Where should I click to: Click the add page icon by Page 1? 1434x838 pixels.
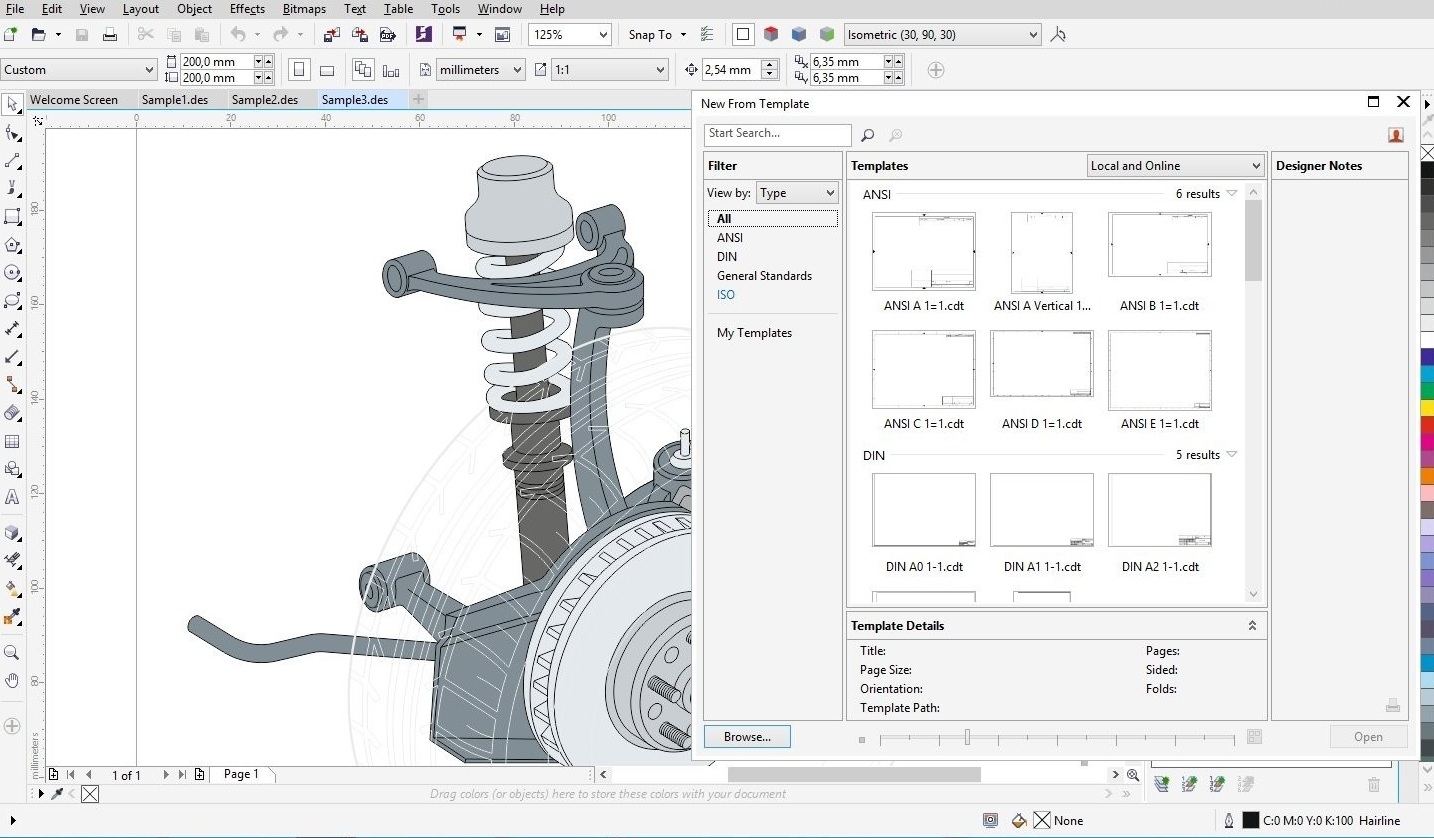200,774
